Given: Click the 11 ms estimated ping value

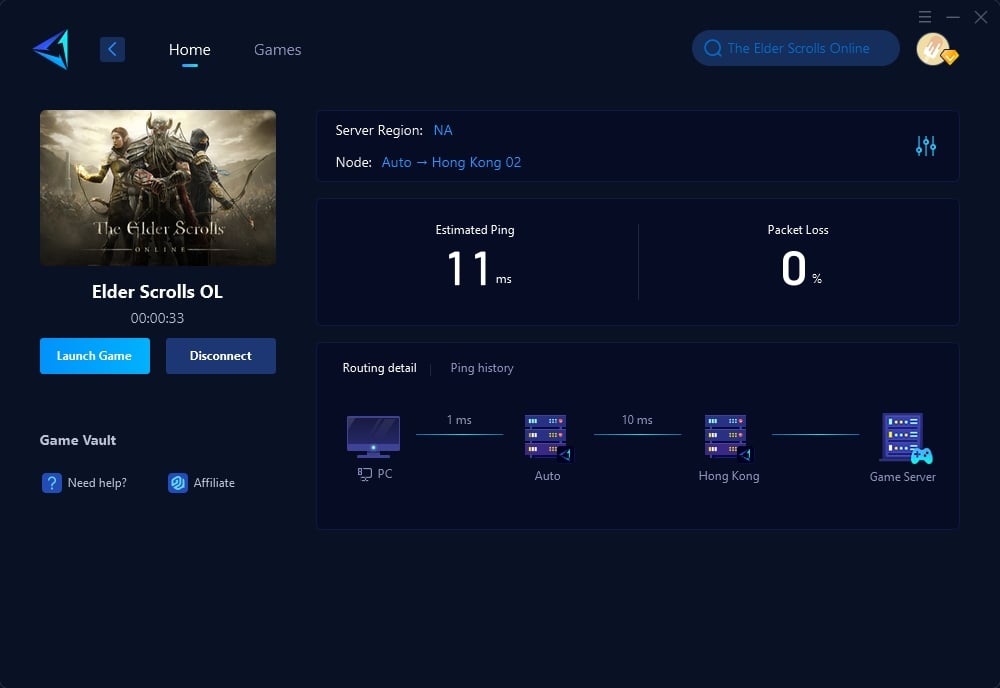Looking at the screenshot, I should (x=479, y=268).
